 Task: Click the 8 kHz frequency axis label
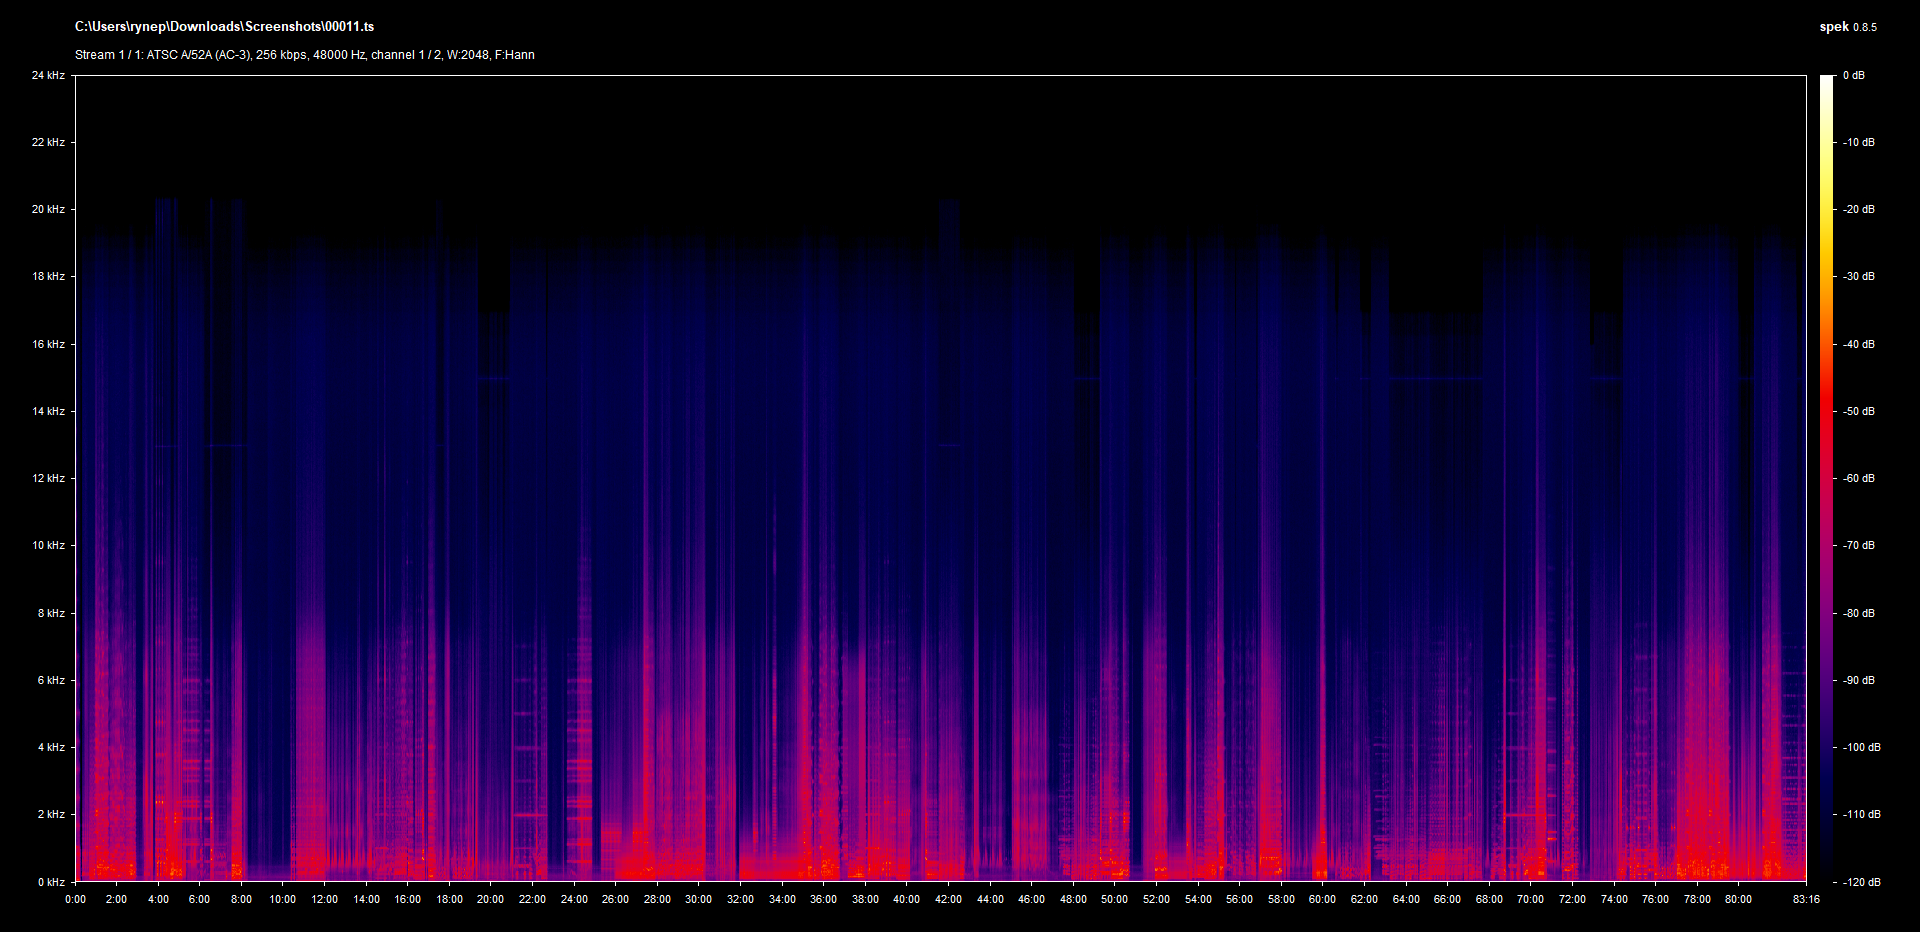[x=51, y=613]
